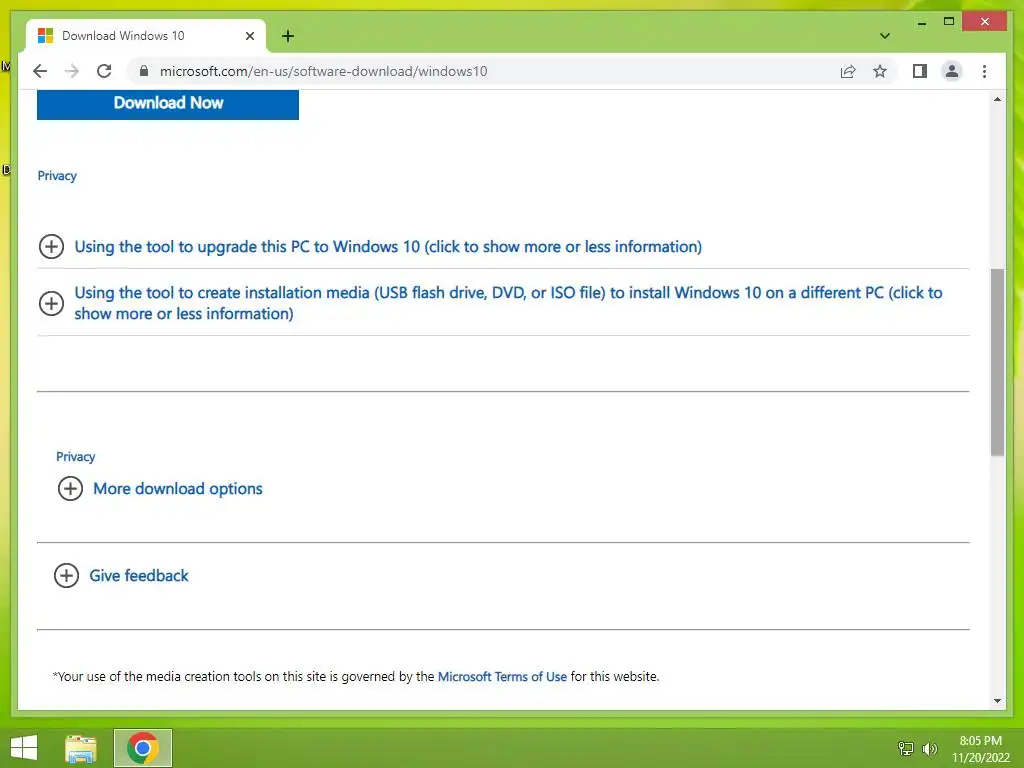Expand upgrade this PC section plus icon
This screenshot has width=1024, height=768.
pos(51,247)
